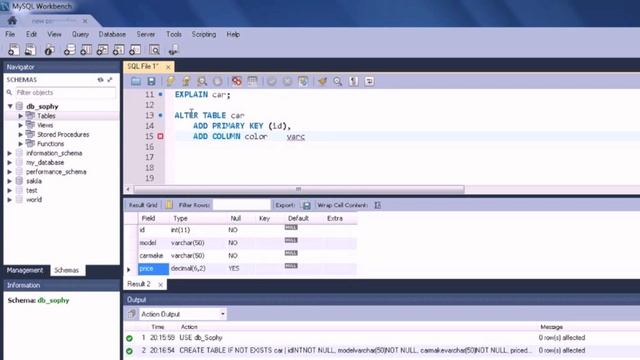Viewport: 640px width, 360px height.
Task: Create new table icon in main toolbar
Action: coord(86,50)
